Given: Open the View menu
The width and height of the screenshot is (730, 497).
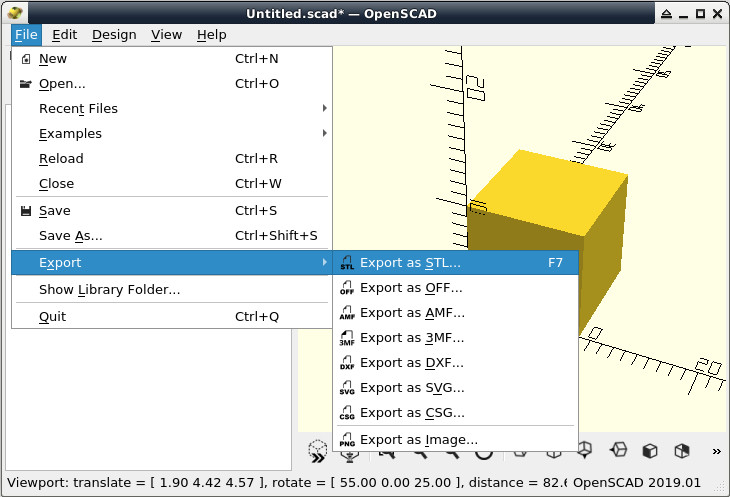Looking at the screenshot, I should click(x=166, y=35).
